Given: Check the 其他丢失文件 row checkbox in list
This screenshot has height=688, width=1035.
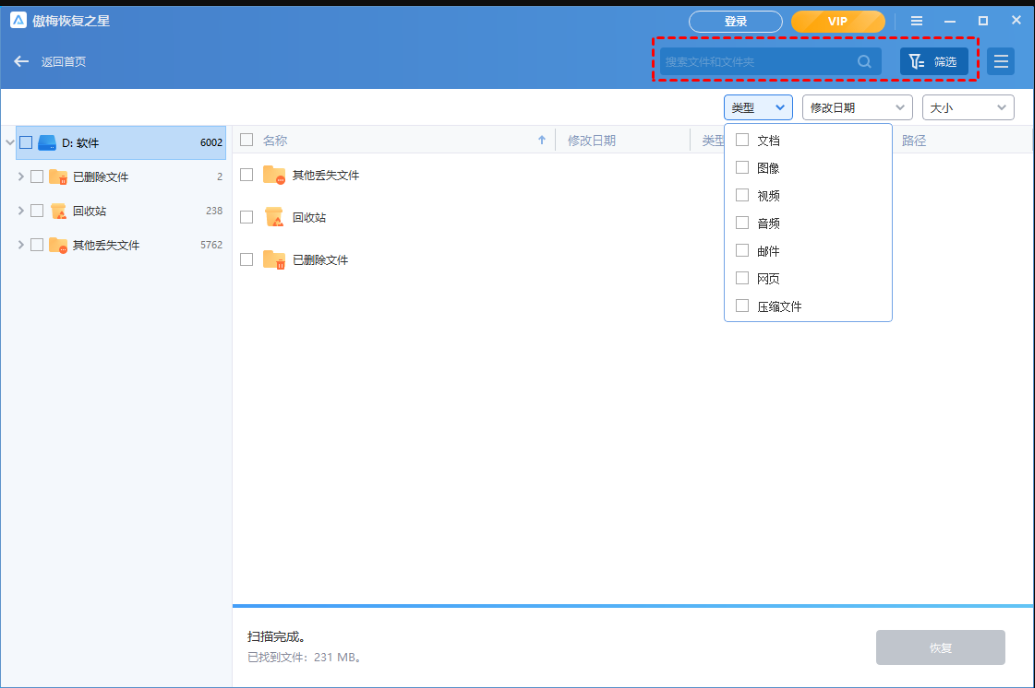Looking at the screenshot, I should pyautogui.click(x=247, y=175).
